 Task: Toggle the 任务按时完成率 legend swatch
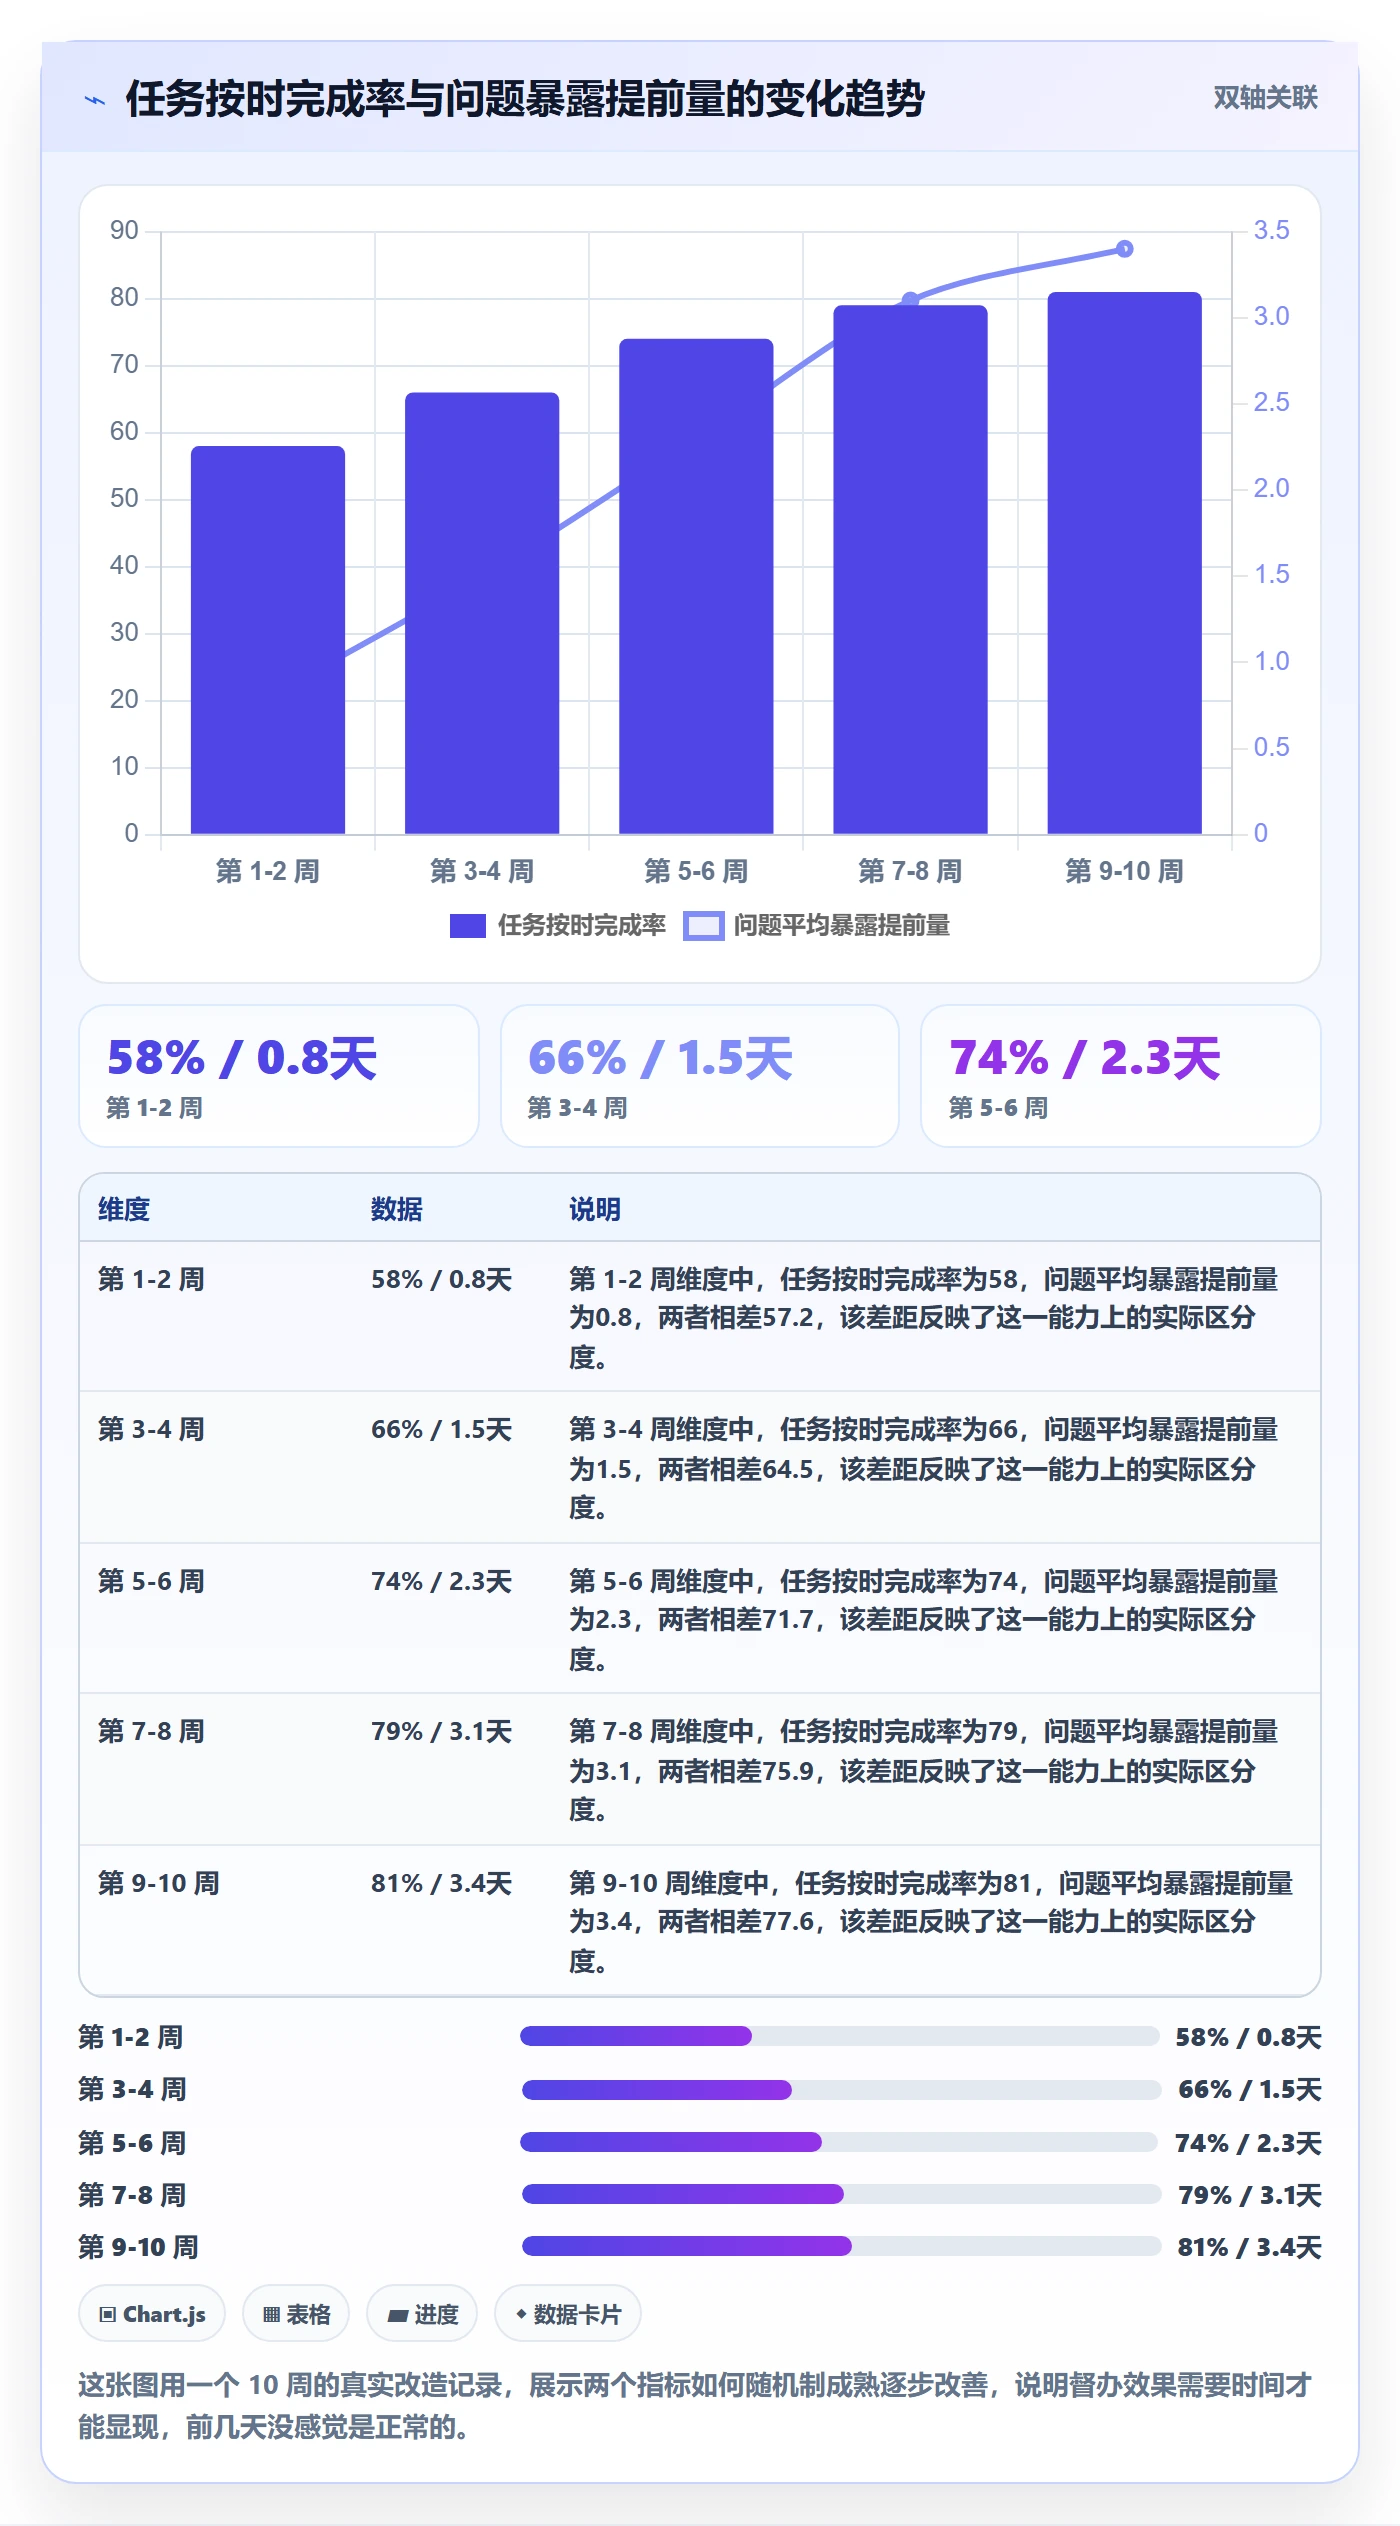pos(467,926)
